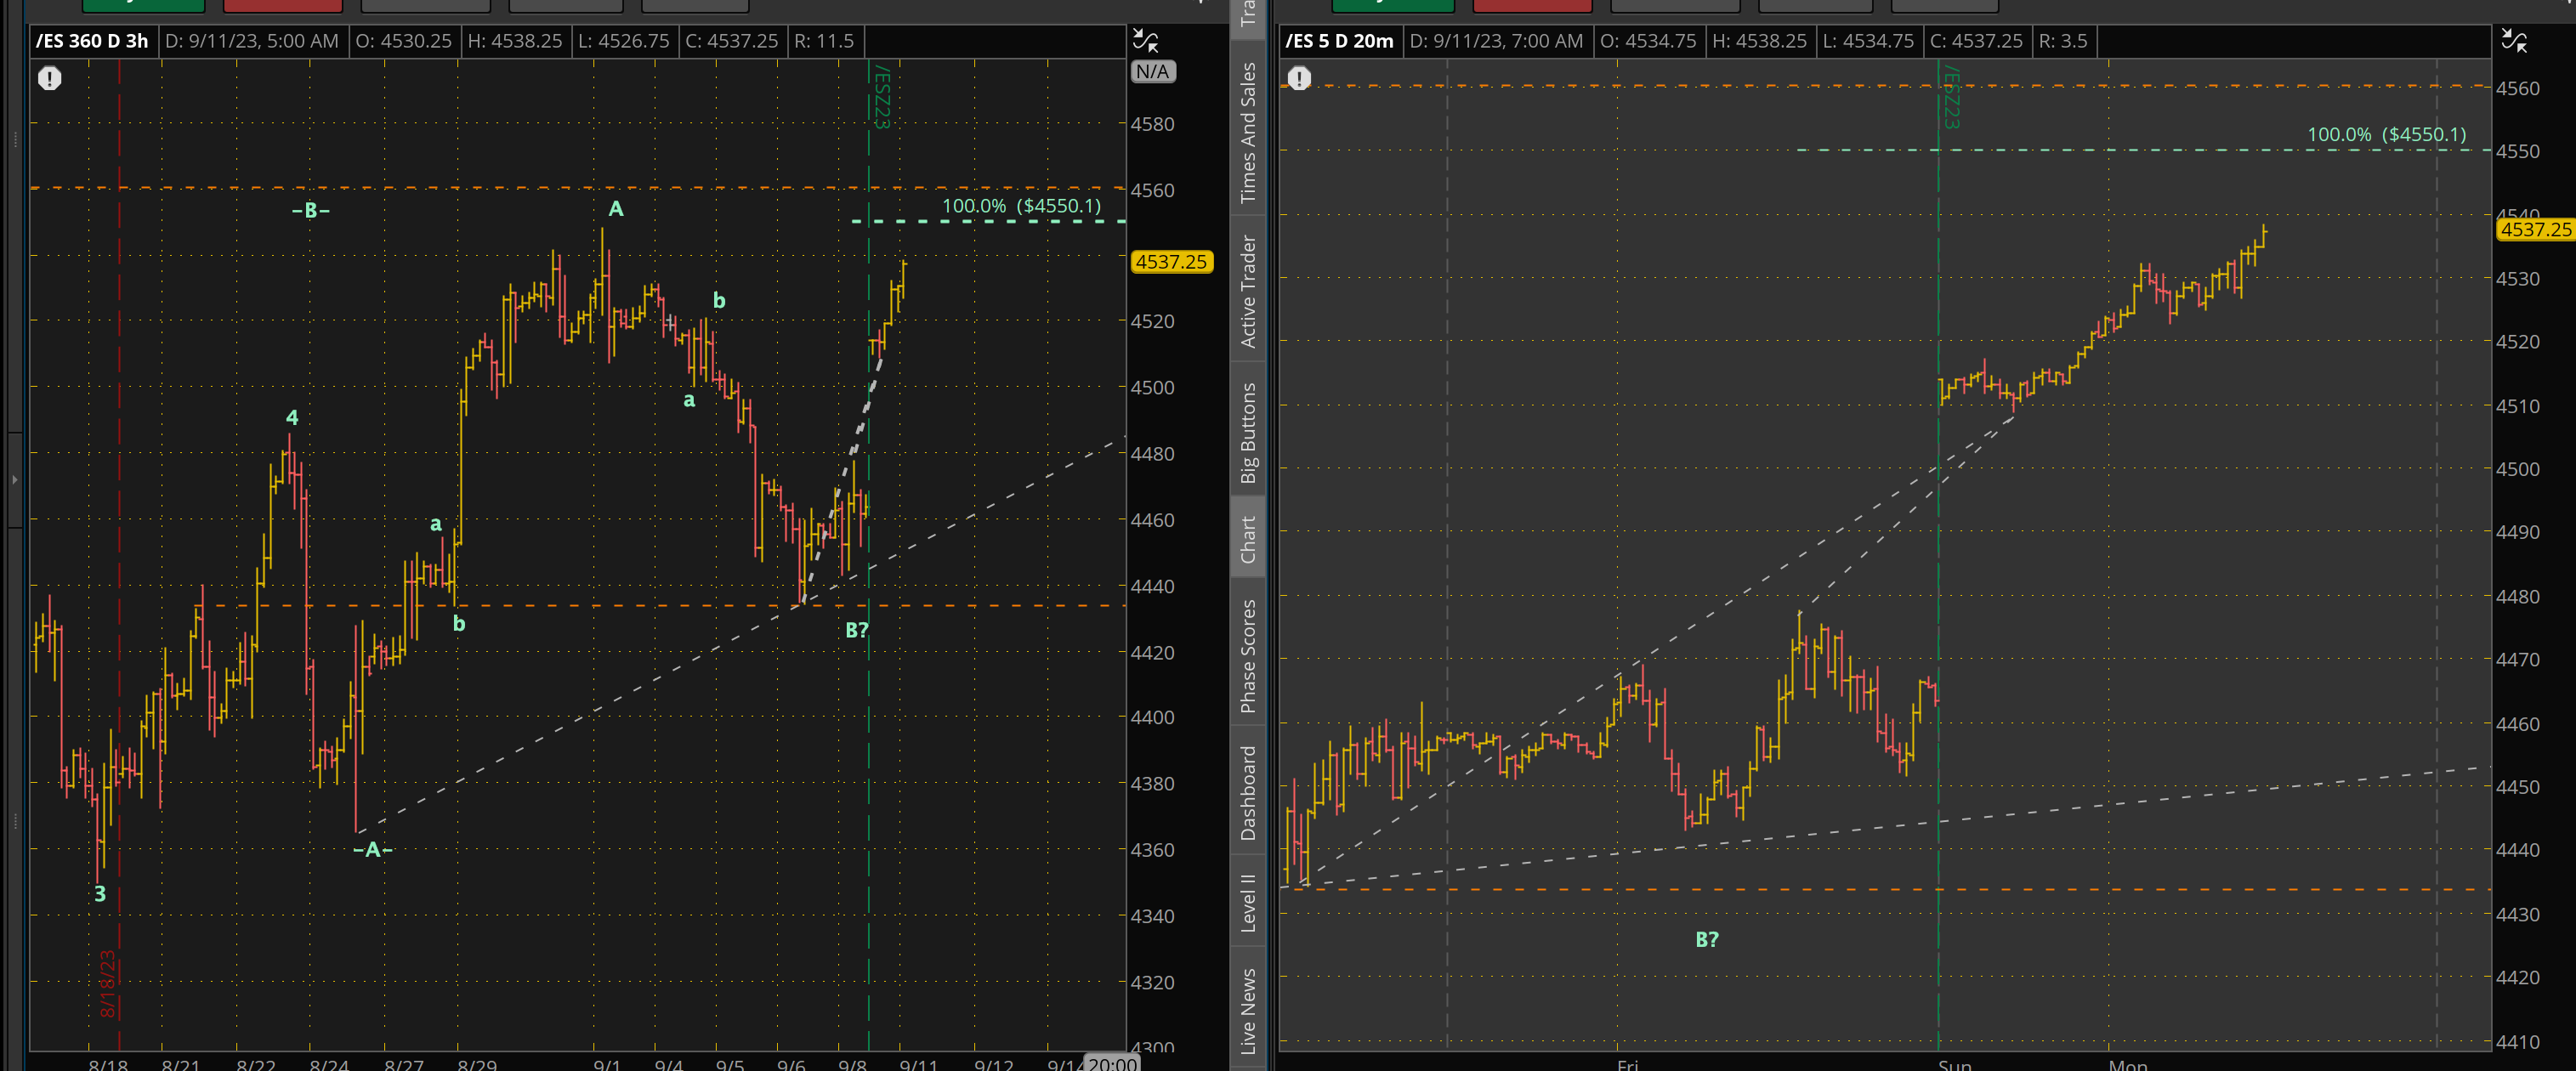Viewport: 2576px width, 1071px height.
Task: Open the Big Buttons sidebar tab
Action: point(1248,432)
